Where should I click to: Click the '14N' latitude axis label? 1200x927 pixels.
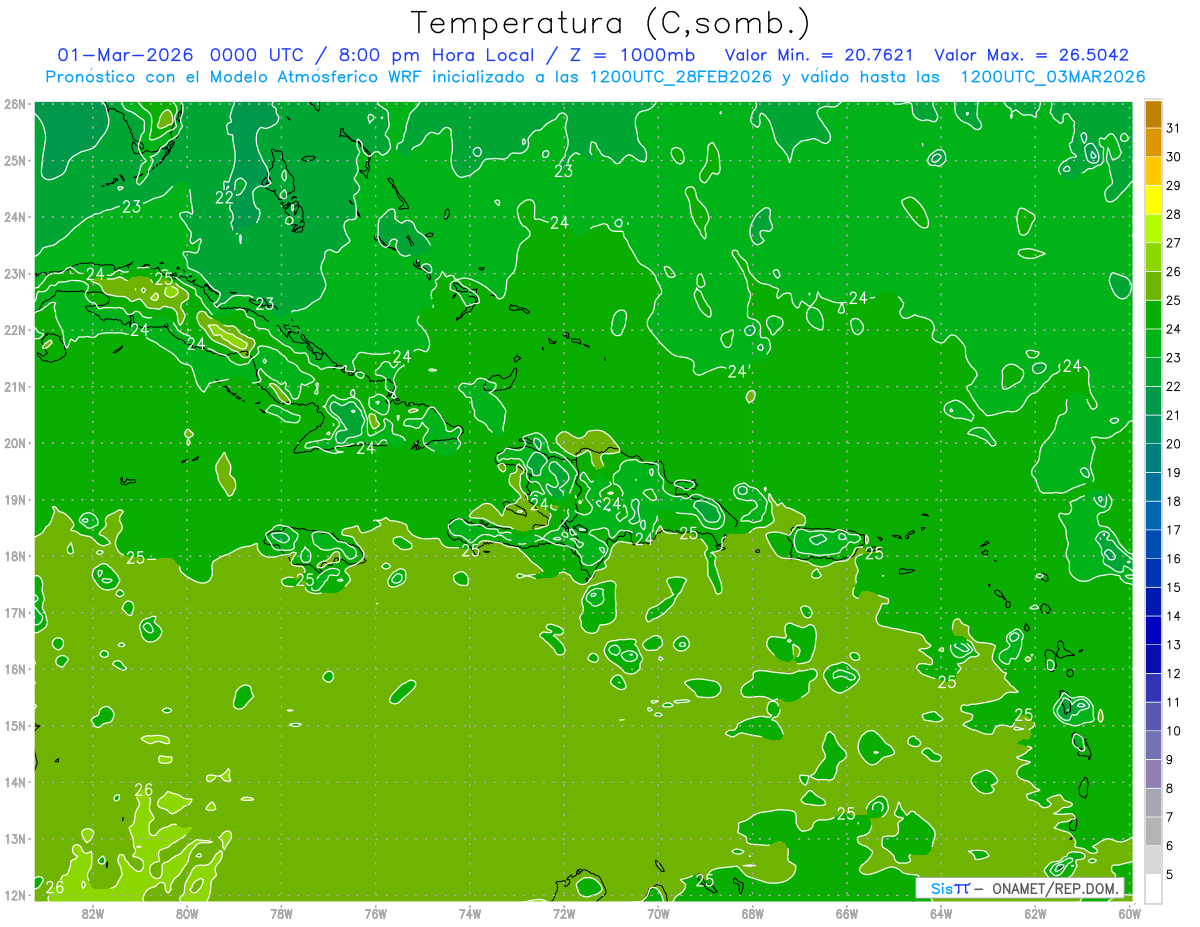click(15, 782)
